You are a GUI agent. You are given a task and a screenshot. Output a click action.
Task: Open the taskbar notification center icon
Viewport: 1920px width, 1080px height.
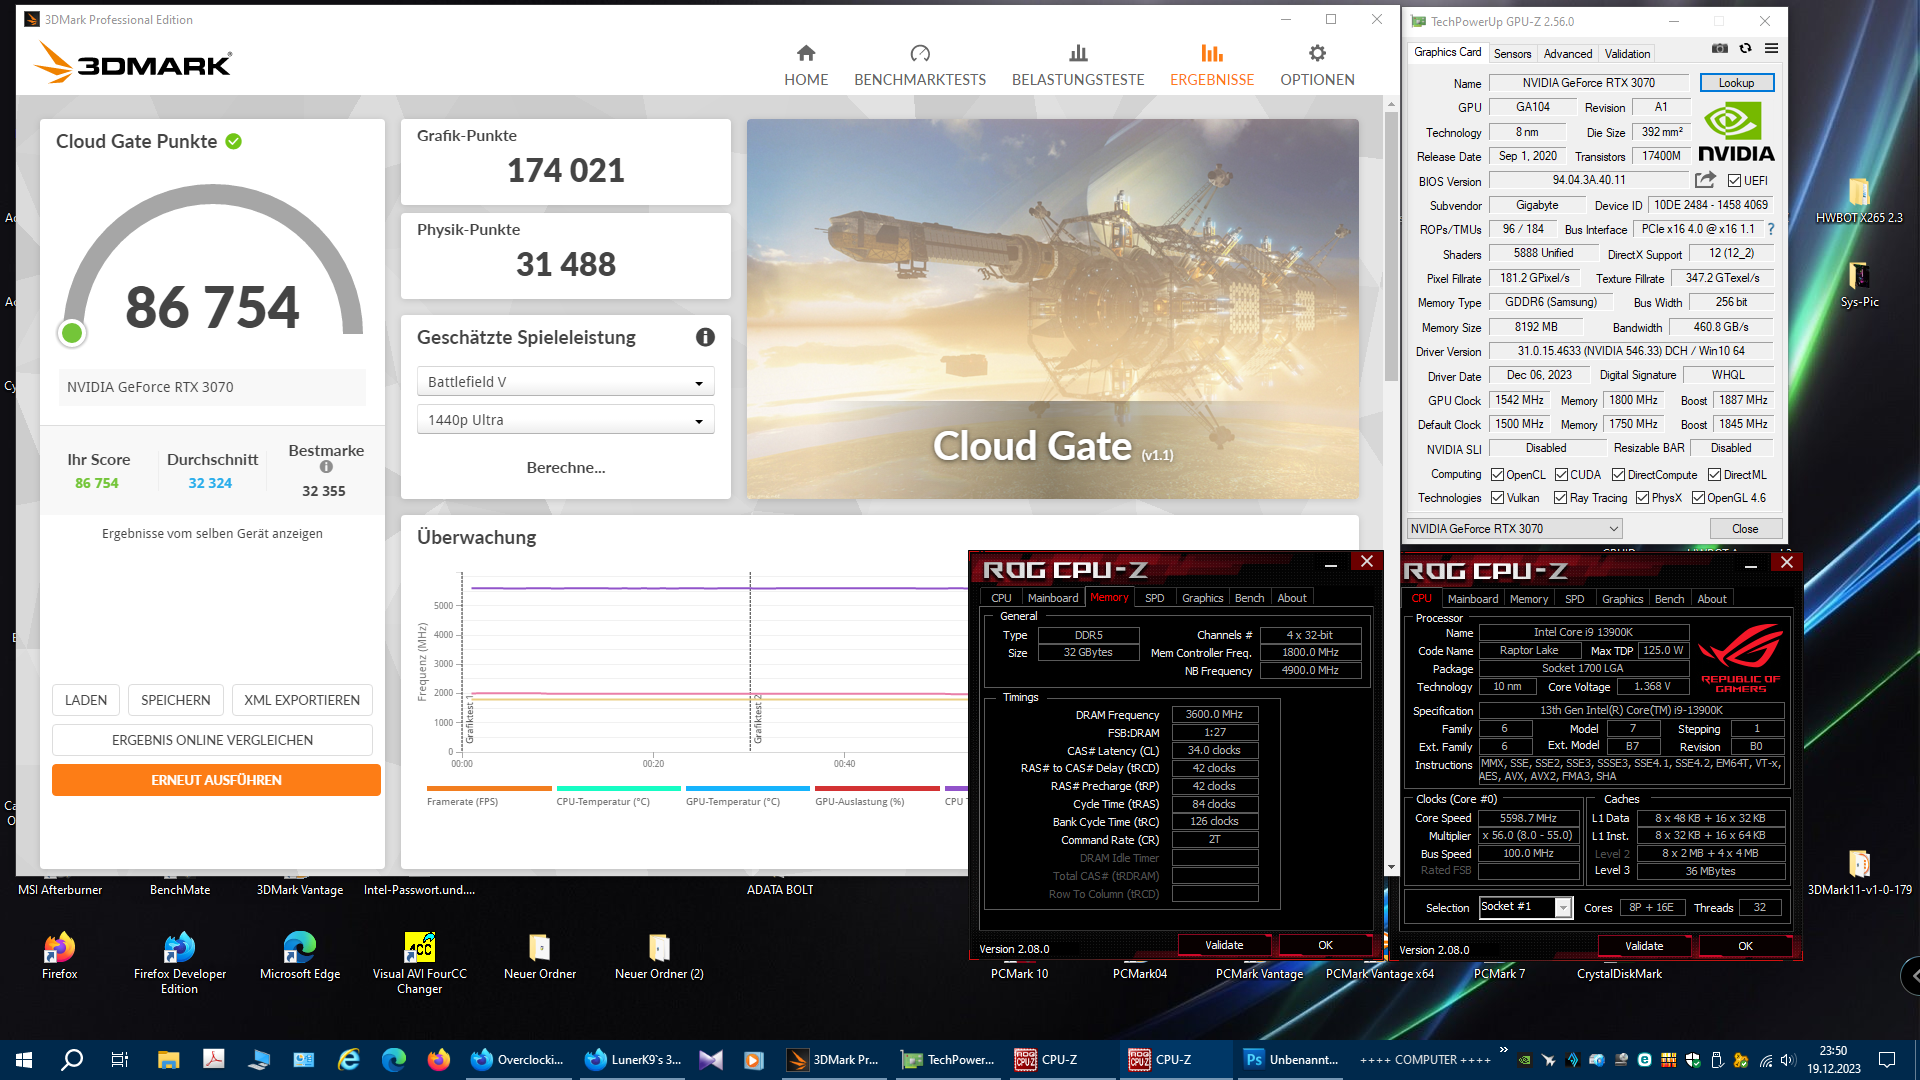tap(1887, 1060)
